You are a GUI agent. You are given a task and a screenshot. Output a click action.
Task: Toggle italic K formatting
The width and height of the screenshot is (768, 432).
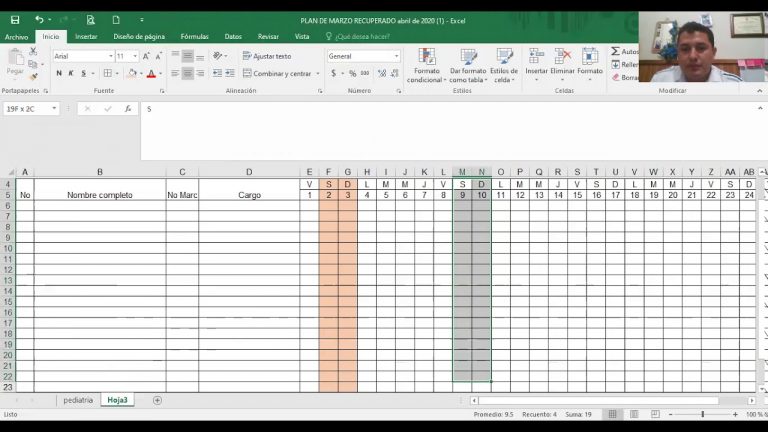pos(71,73)
